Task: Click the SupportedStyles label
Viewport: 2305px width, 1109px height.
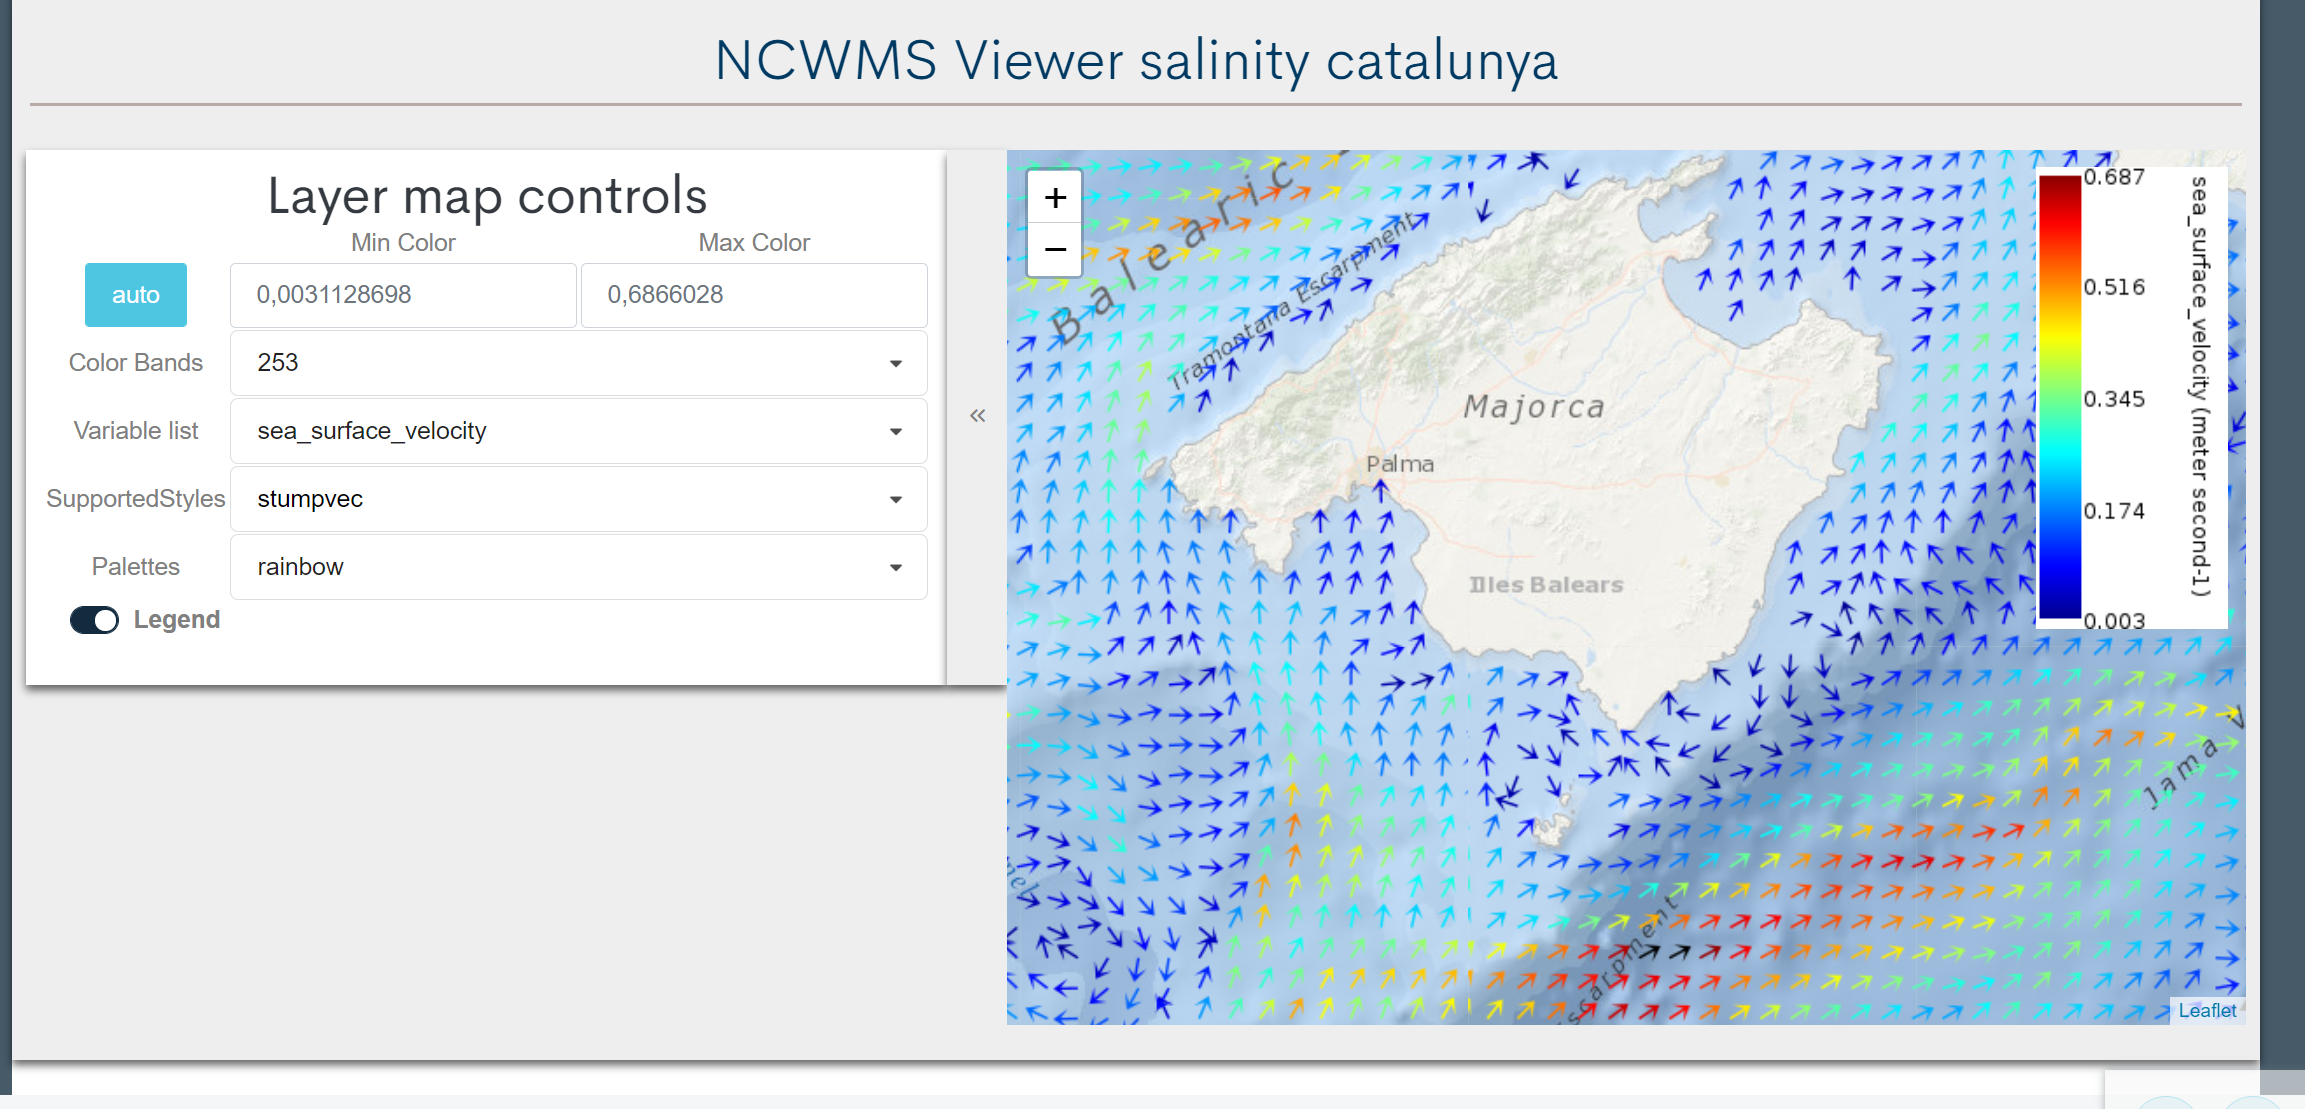Action: tap(136, 499)
